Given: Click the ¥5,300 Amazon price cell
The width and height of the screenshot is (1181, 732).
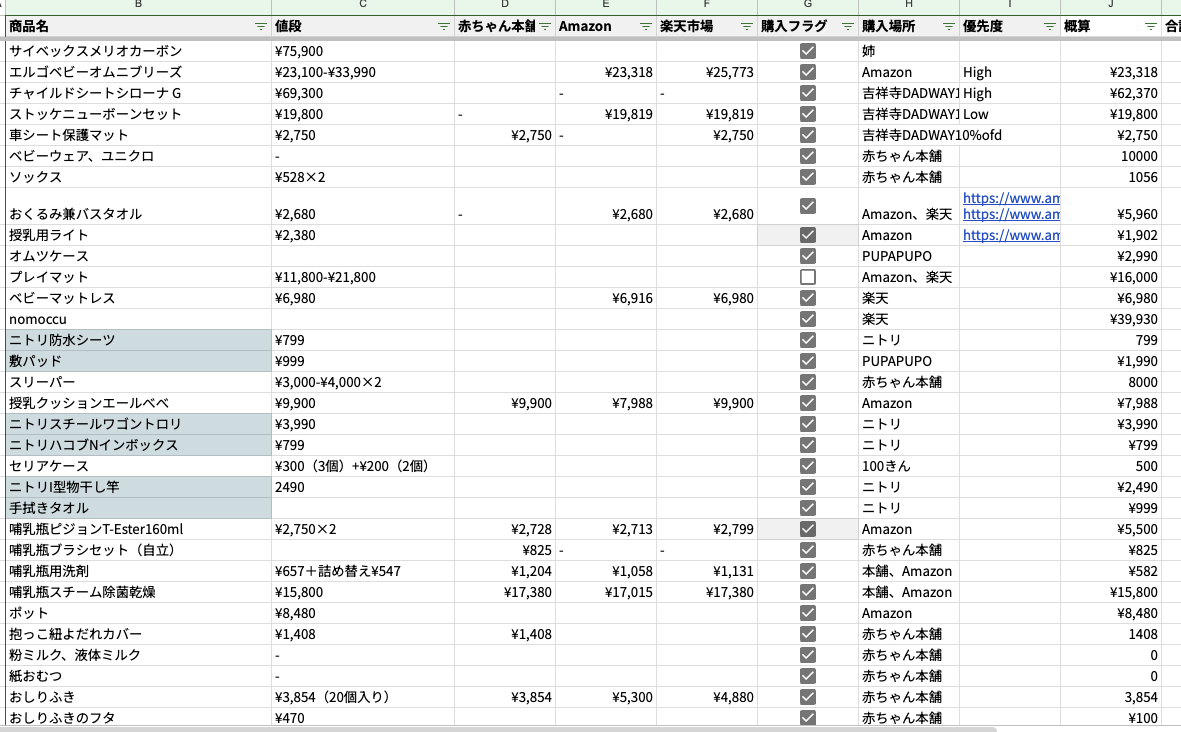Looking at the screenshot, I should (606, 697).
